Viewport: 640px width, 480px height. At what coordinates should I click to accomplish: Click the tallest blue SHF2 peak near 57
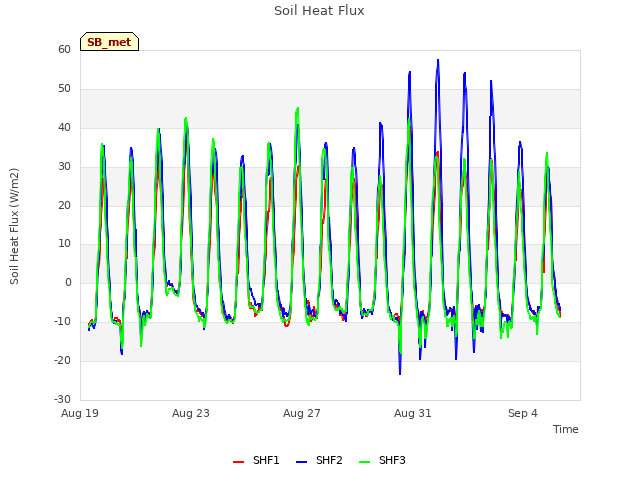click(x=438, y=60)
